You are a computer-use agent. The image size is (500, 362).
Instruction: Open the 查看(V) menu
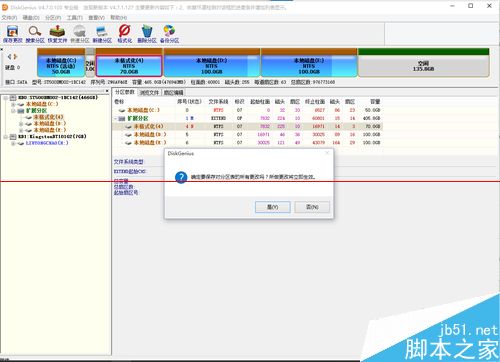click(x=96, y=17)
